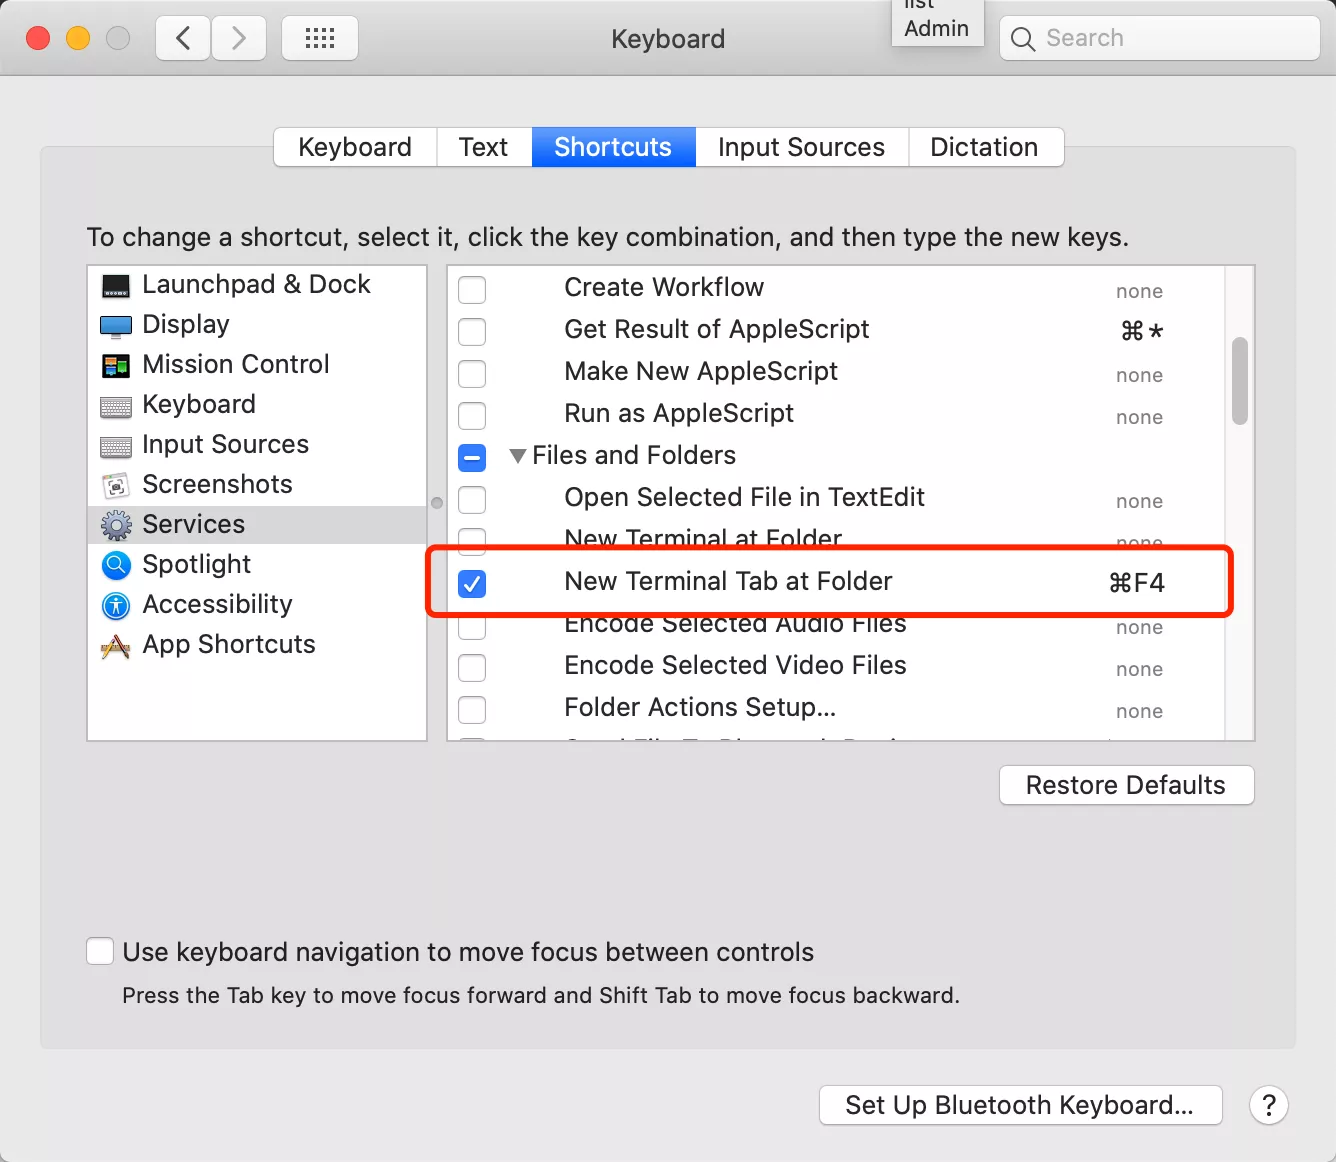Click the ⌘* shortcut for Get Result

tap(1142, 331)
